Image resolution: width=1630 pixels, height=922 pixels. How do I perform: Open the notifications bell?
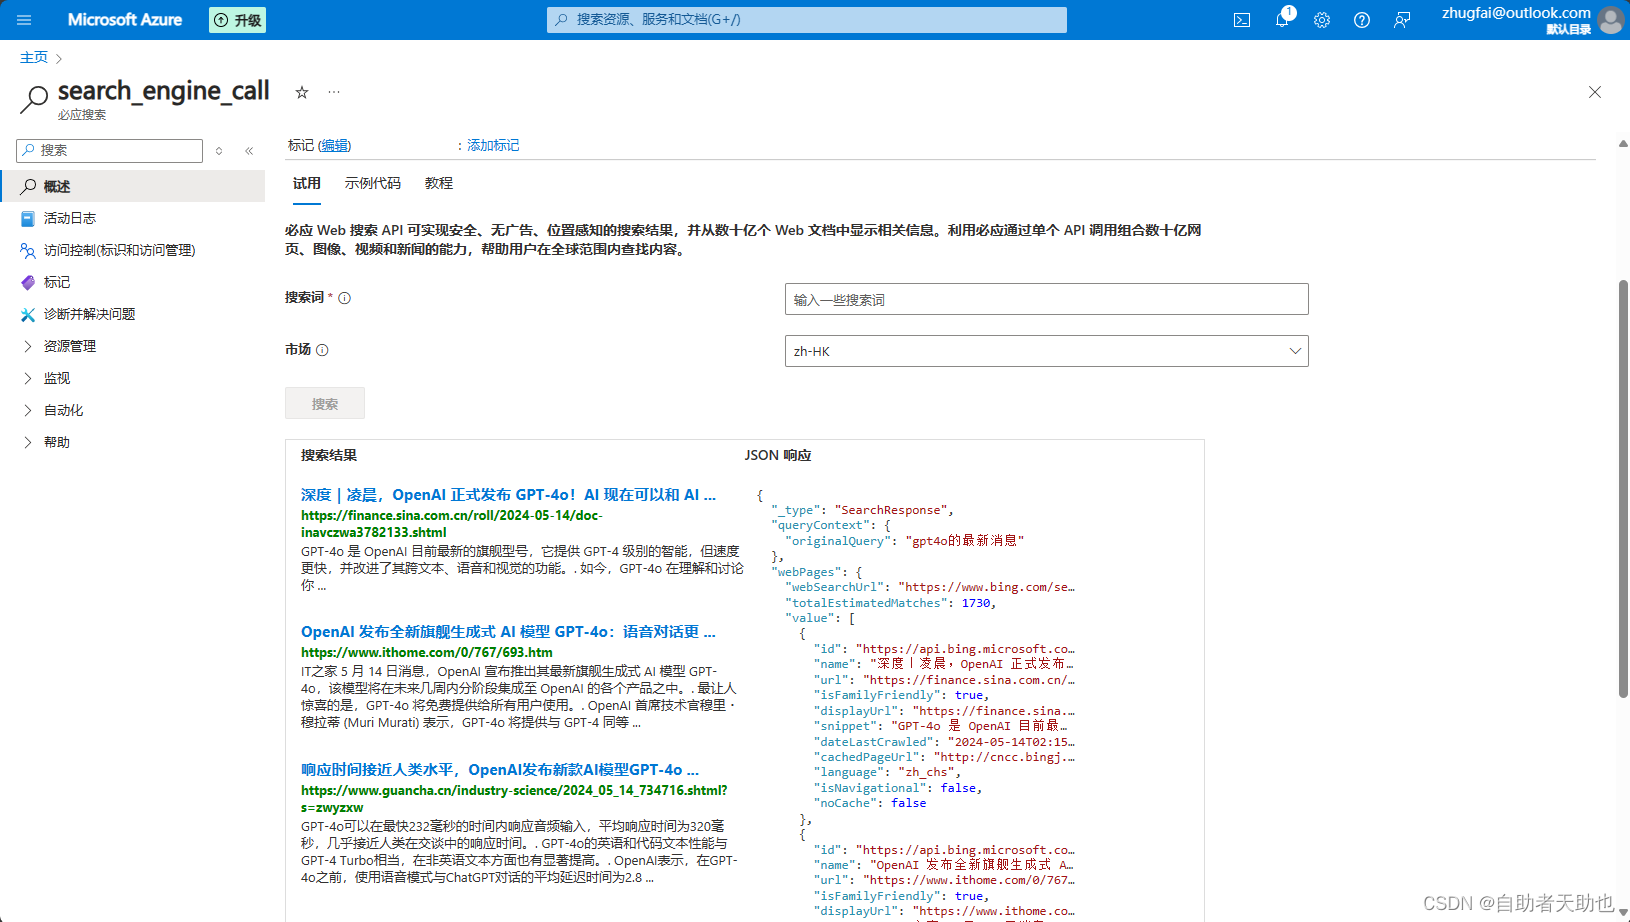click(1282, 20)
